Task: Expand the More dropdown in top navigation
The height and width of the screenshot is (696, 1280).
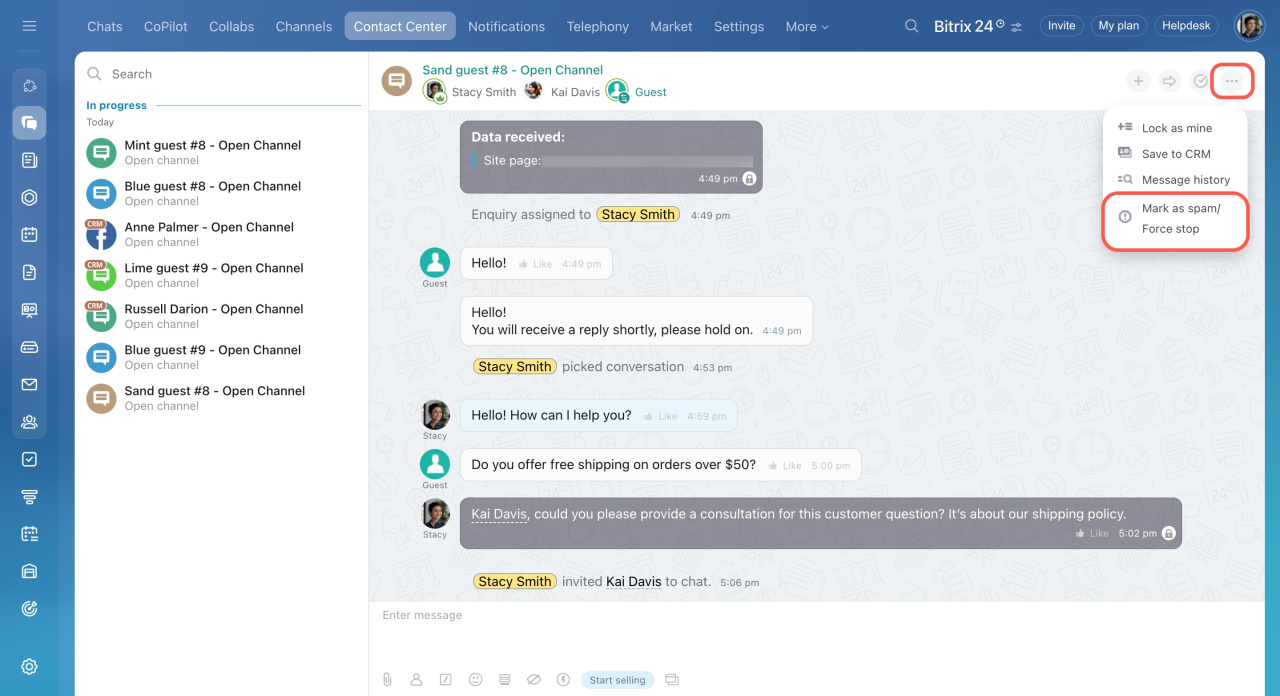Action: coord(807,27)
